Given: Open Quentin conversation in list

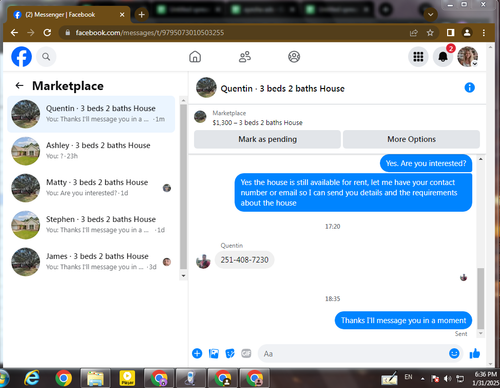Looking at the screenshot, I should [x=91, y=114].
